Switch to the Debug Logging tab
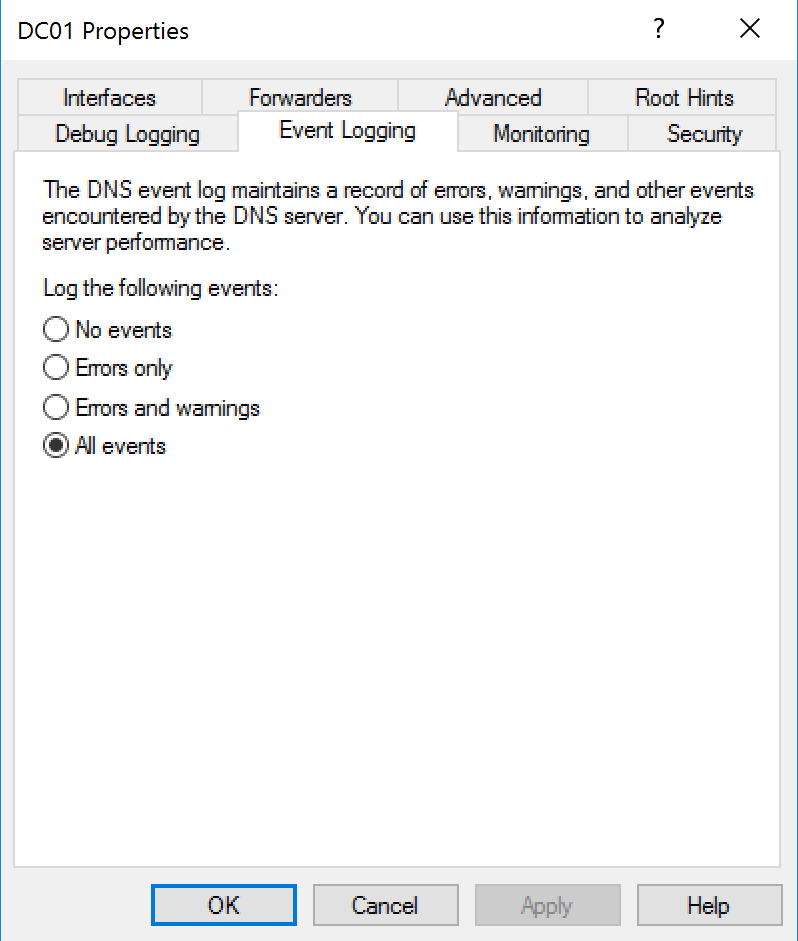Screen dimensions: 798x941 126,133
